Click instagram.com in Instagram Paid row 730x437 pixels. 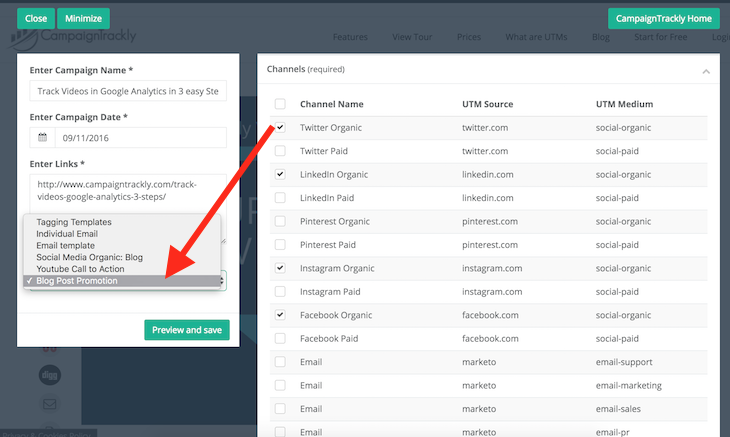(492, 292)
